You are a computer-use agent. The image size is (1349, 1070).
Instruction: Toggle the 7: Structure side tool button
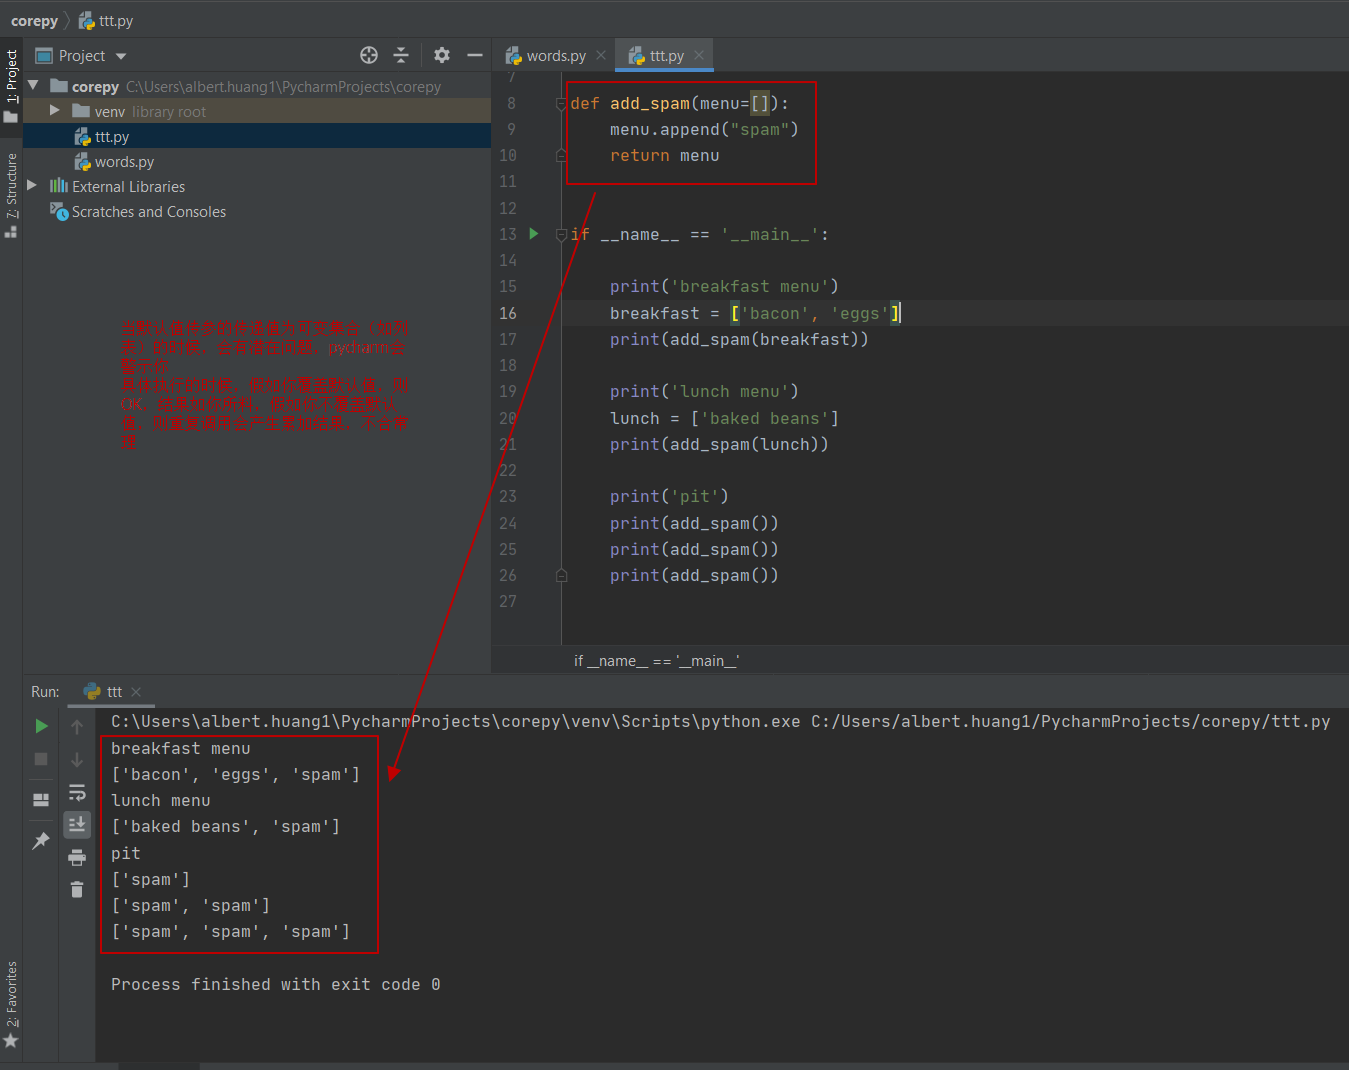[x=11, y=185]
